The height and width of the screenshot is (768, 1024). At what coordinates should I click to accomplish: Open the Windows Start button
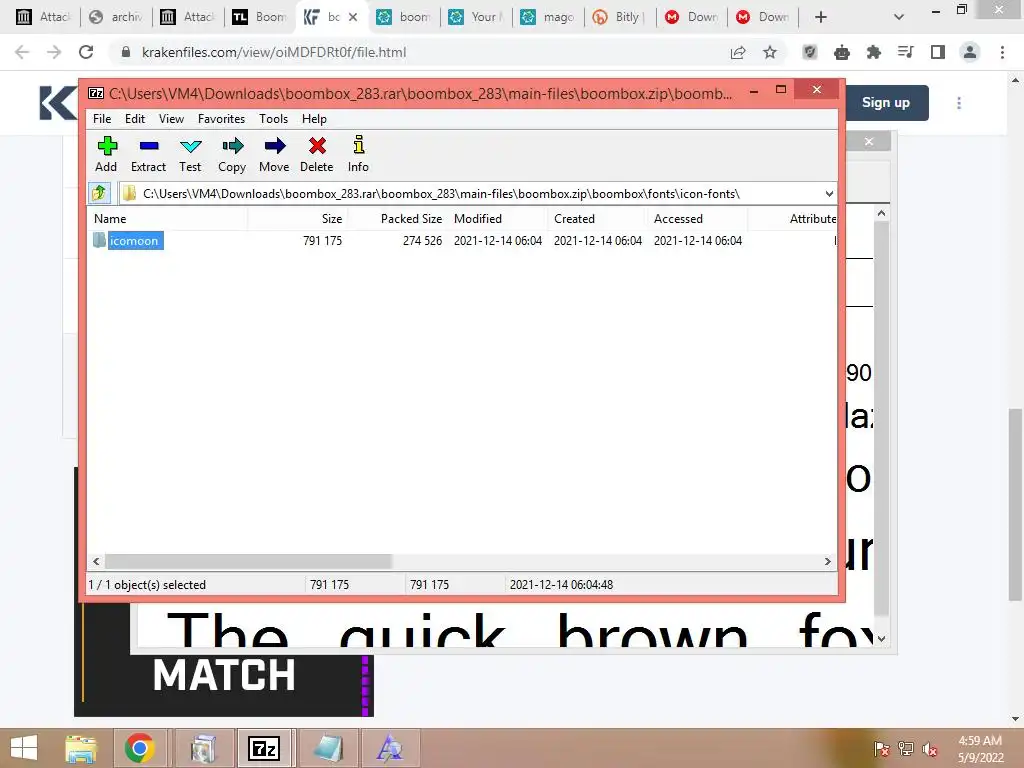[24, 748]
